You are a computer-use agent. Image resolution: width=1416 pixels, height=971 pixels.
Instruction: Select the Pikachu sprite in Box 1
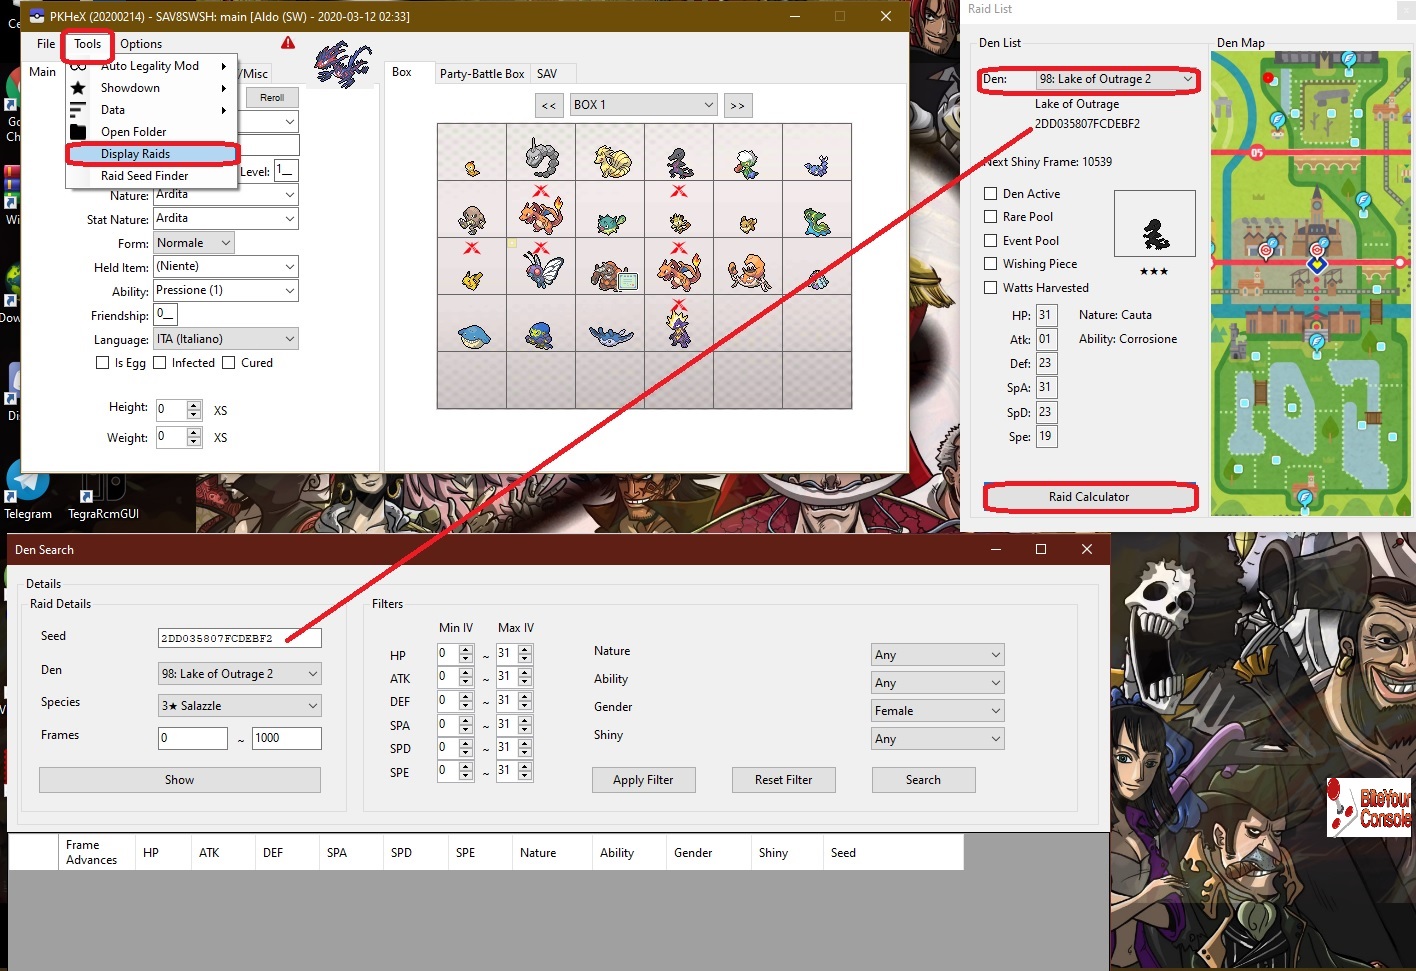pos(472,279)
